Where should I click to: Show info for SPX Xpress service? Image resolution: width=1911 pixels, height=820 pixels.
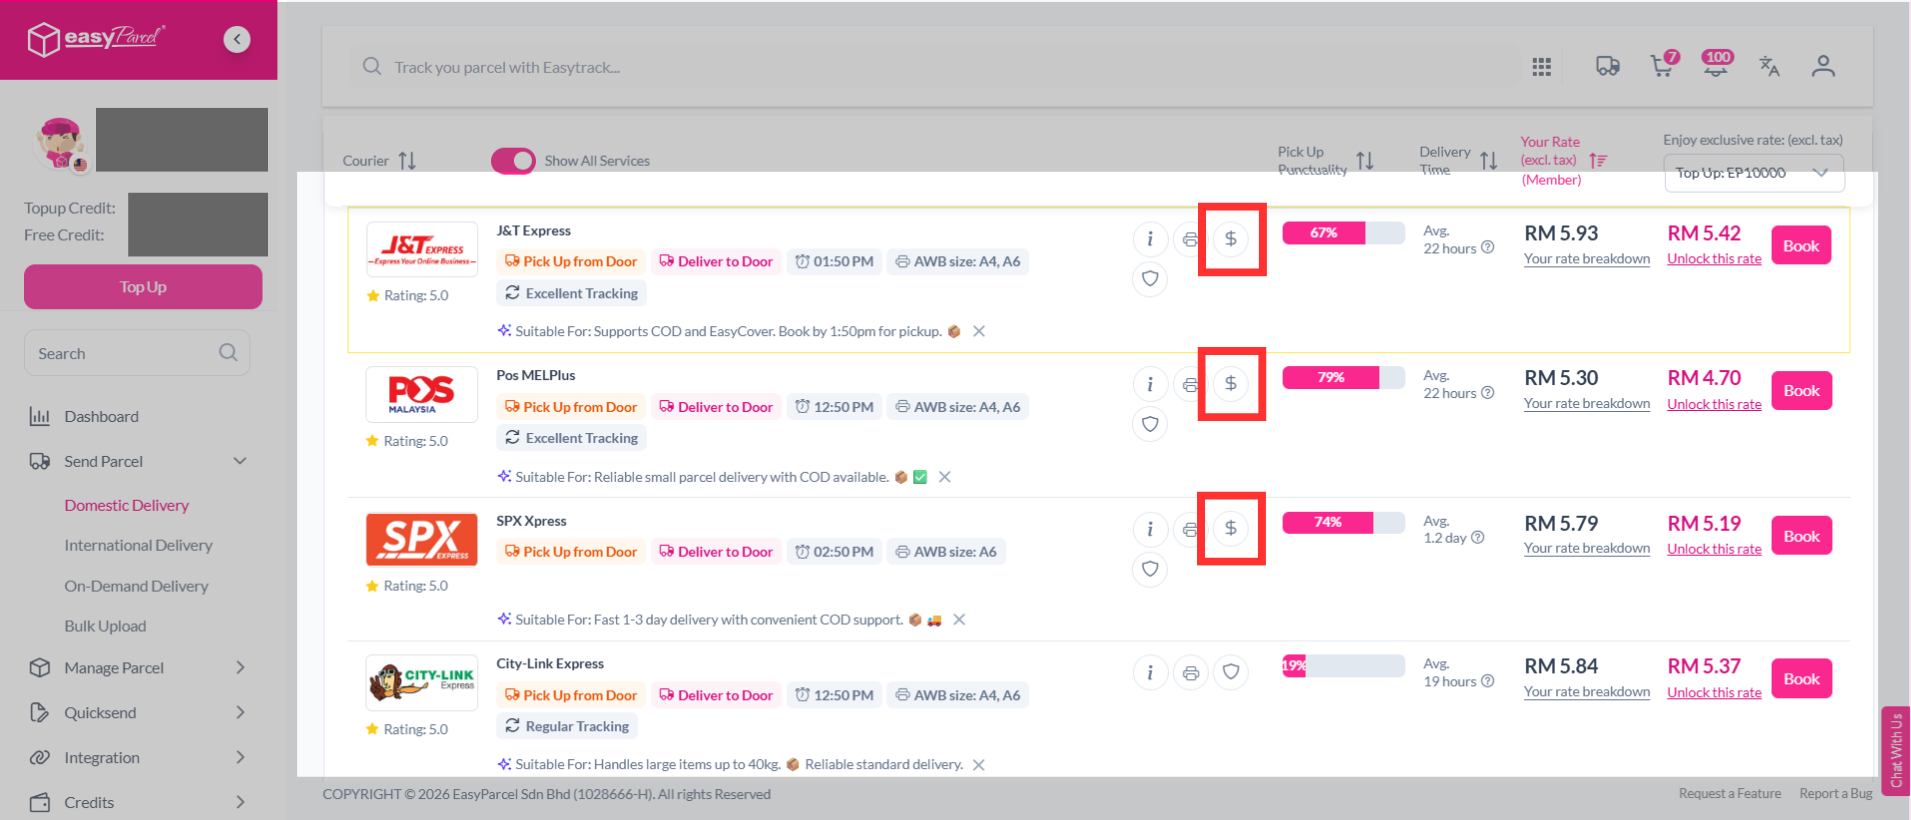[x=1150, y=529]
